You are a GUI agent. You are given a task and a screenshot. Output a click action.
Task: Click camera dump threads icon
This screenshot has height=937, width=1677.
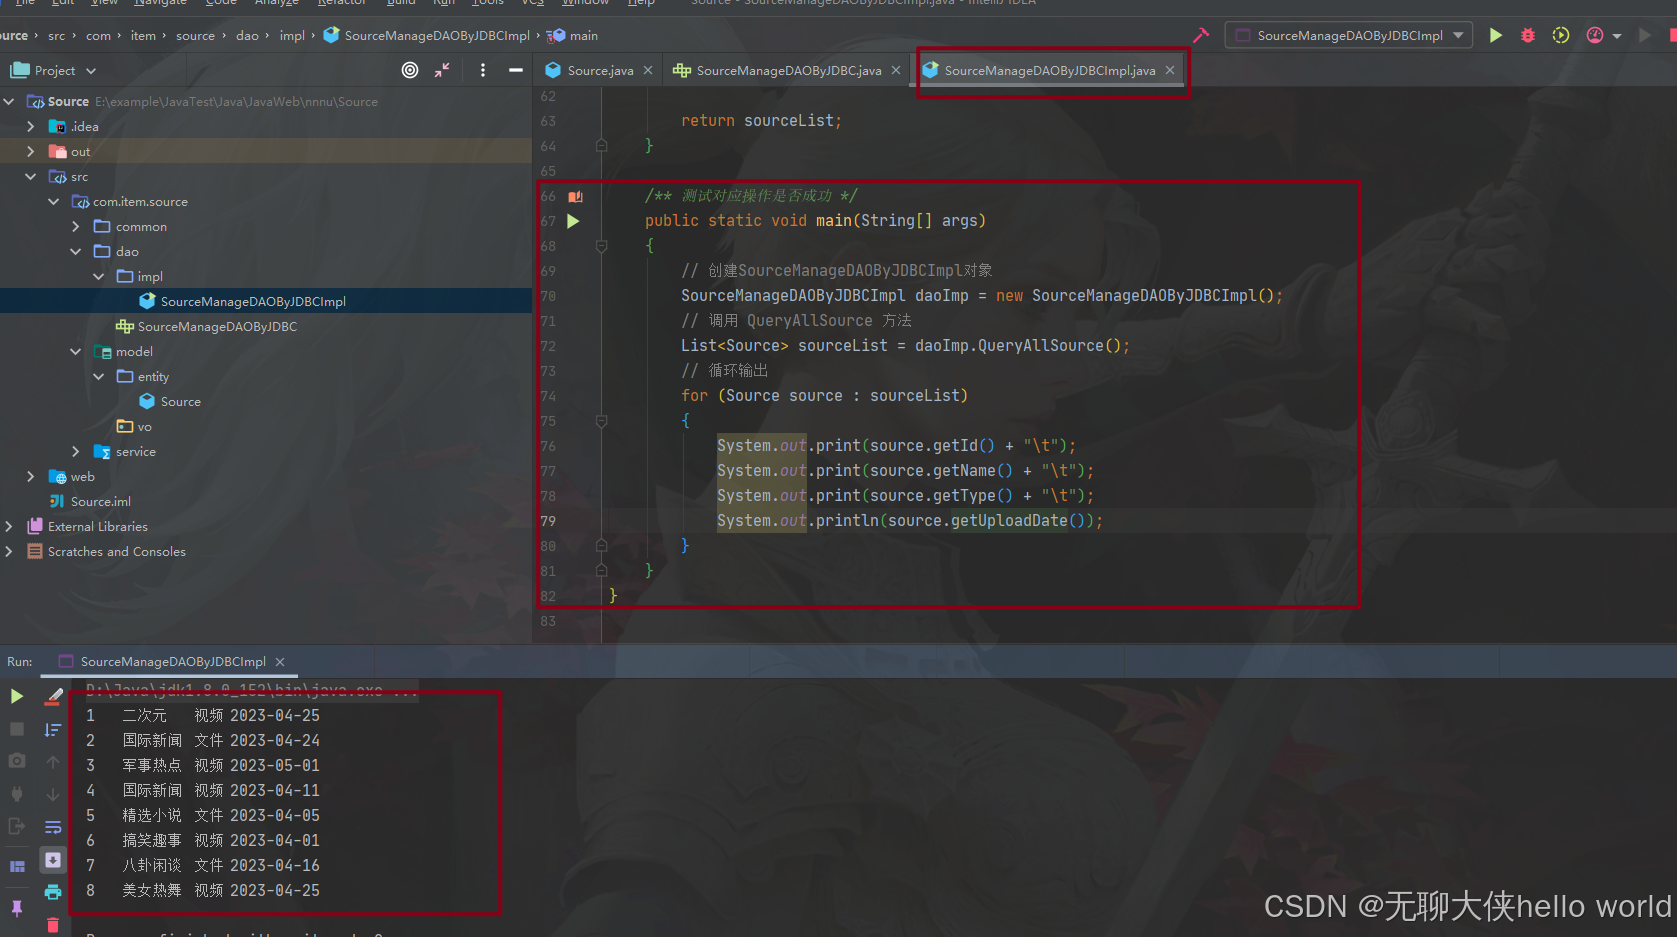tap(17, 761)
